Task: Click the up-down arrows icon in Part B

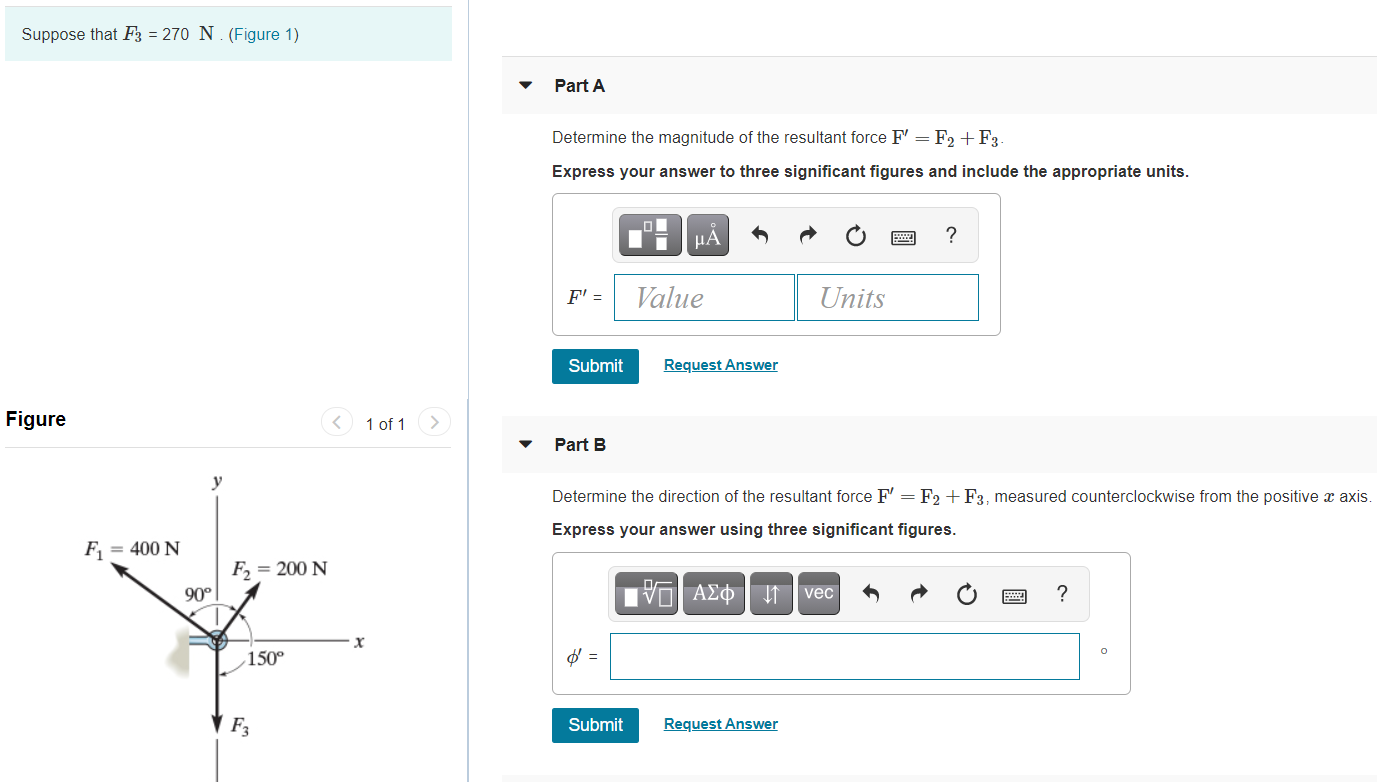Action: click(x=770, y=593)
